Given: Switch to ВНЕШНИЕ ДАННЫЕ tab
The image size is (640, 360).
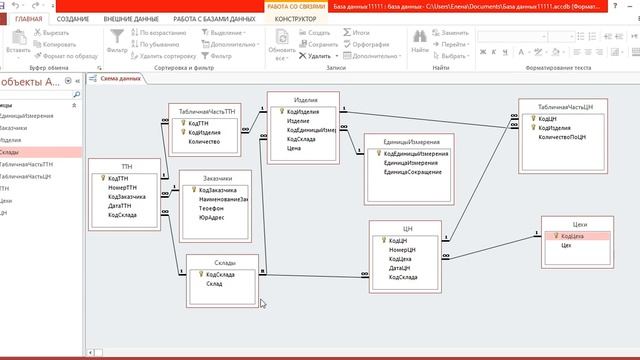Looking at the screenshot, I should click(x=131, y=19).
